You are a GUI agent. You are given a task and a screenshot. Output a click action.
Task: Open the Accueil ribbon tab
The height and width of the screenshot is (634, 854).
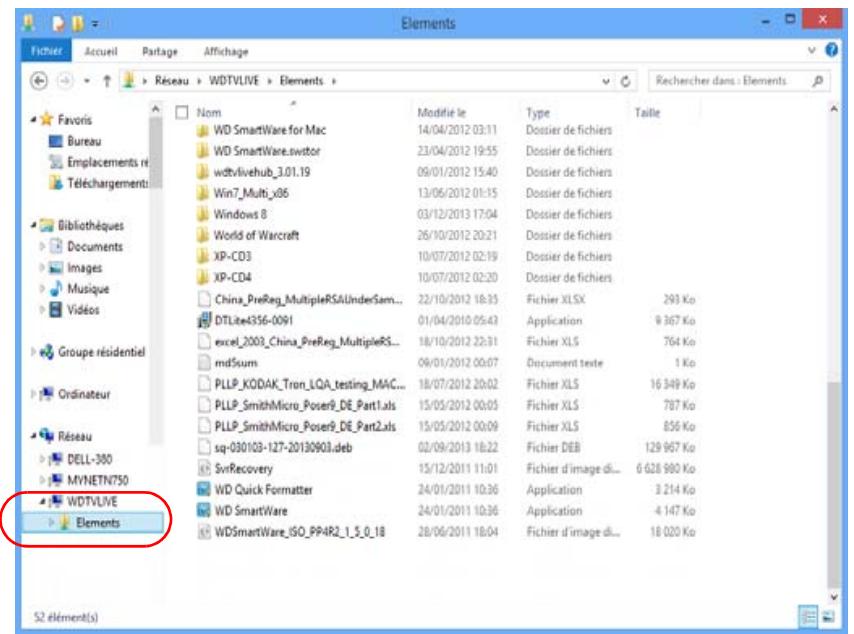101,51
